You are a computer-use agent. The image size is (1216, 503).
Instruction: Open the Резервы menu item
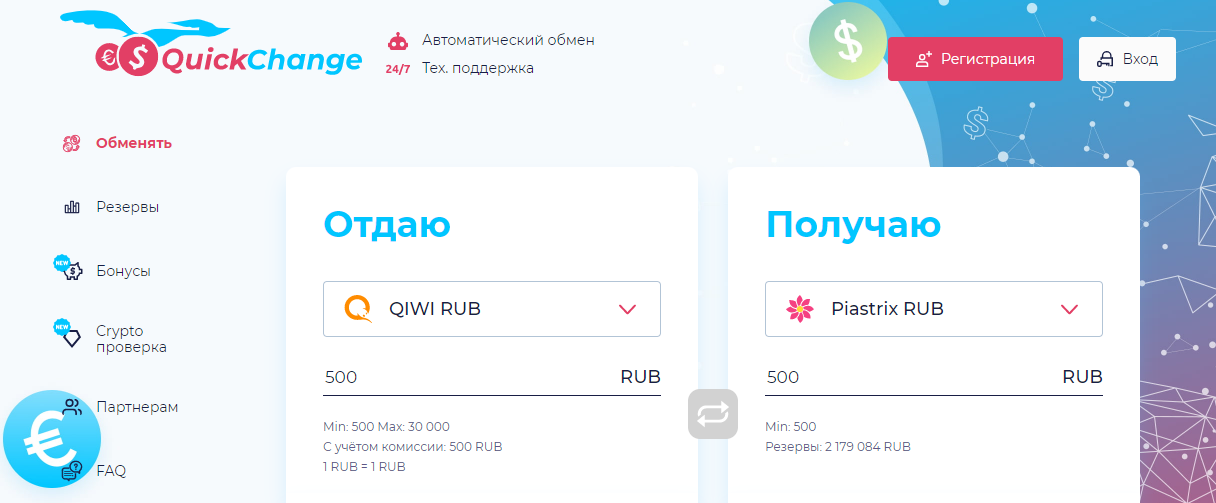pos(127,207)
